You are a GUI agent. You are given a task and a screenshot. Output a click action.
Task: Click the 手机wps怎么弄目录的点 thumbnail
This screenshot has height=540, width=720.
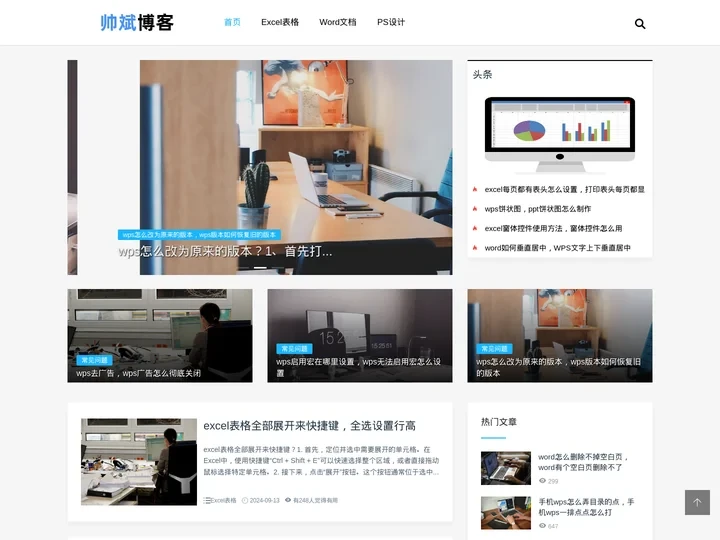[506, 513]
